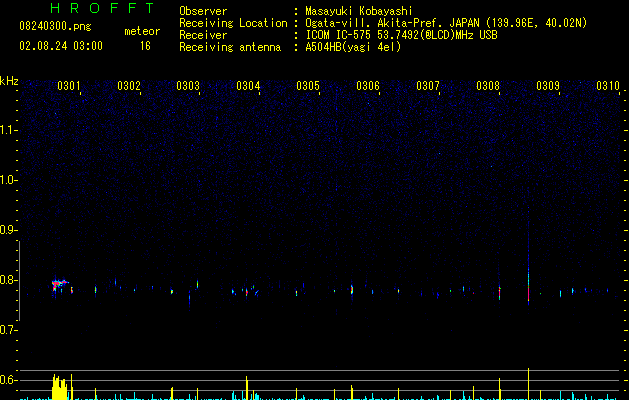The image size is (629, 400).
Task: Click the 1.1 frequency axis label
Action: pos(9,130)
